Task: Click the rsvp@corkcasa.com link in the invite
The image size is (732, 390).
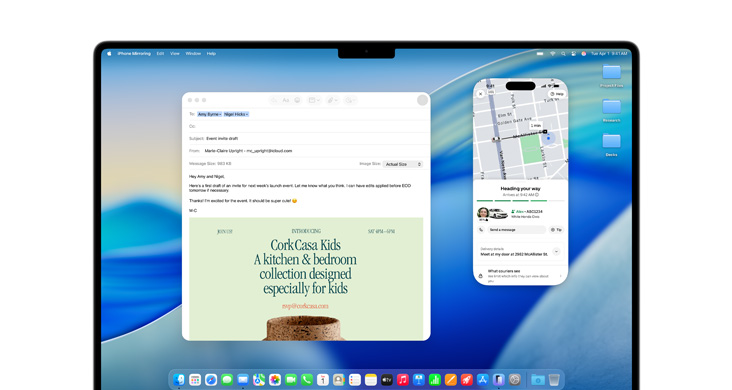Action: [x=305, y=306]
